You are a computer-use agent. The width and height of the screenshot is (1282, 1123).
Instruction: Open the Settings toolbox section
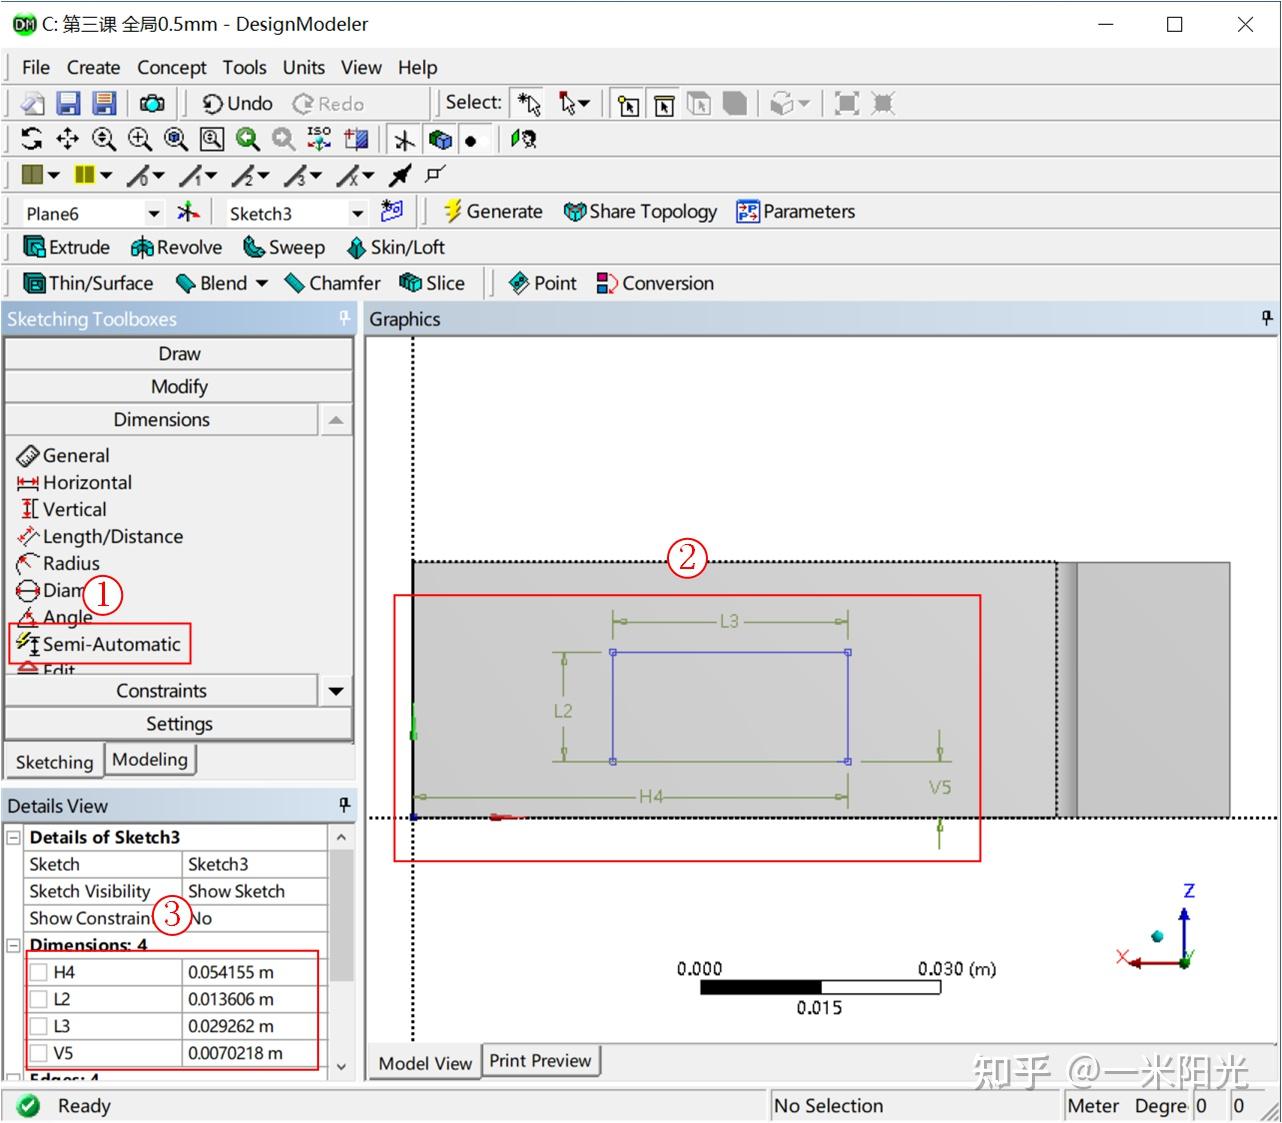click(x=179, y=723)
